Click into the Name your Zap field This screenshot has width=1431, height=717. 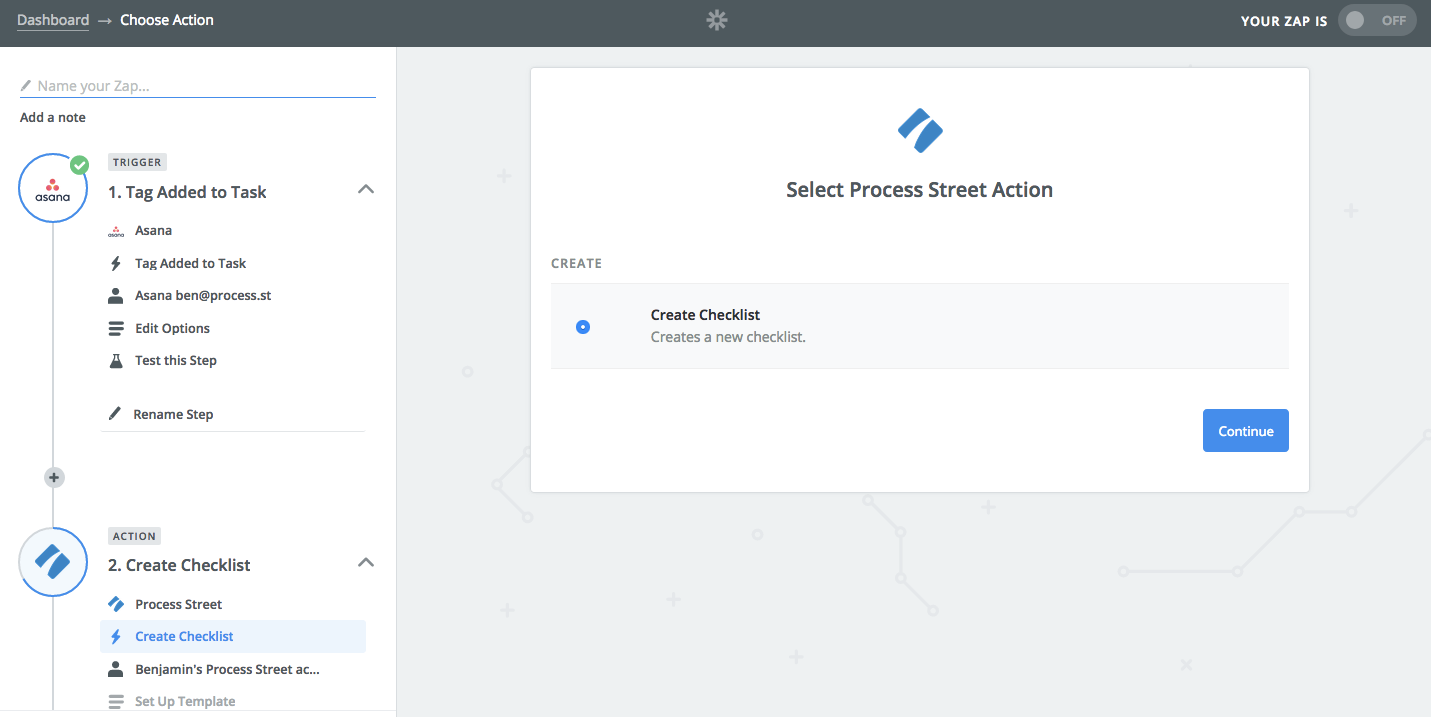(x=198, y=86)
